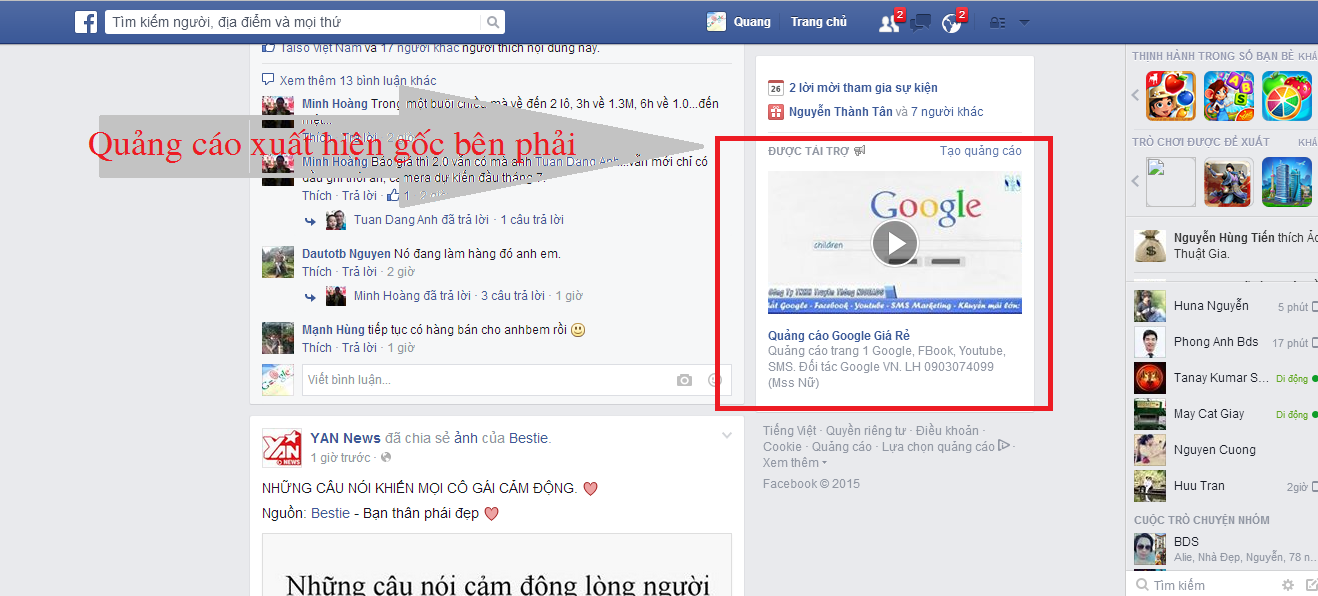Image resolution: width=1318 pixels, height=596 pixels.
Task: Click Thích under Dautotb Nguyen's comment
Action: 317,272
